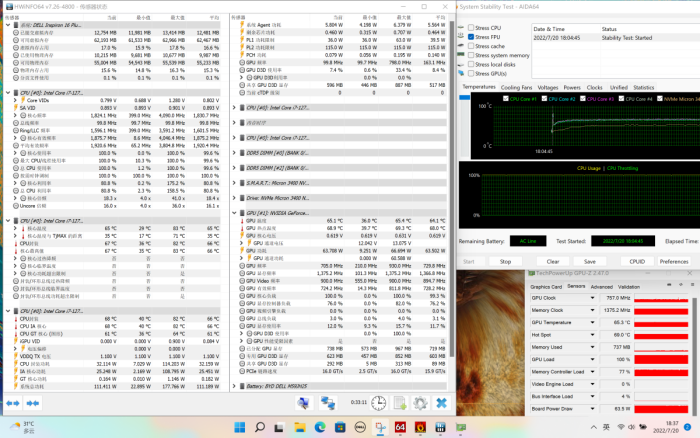Open HWiNFO sensor search monitor icon
700x438 pixels.
click(x=304, y=403)
